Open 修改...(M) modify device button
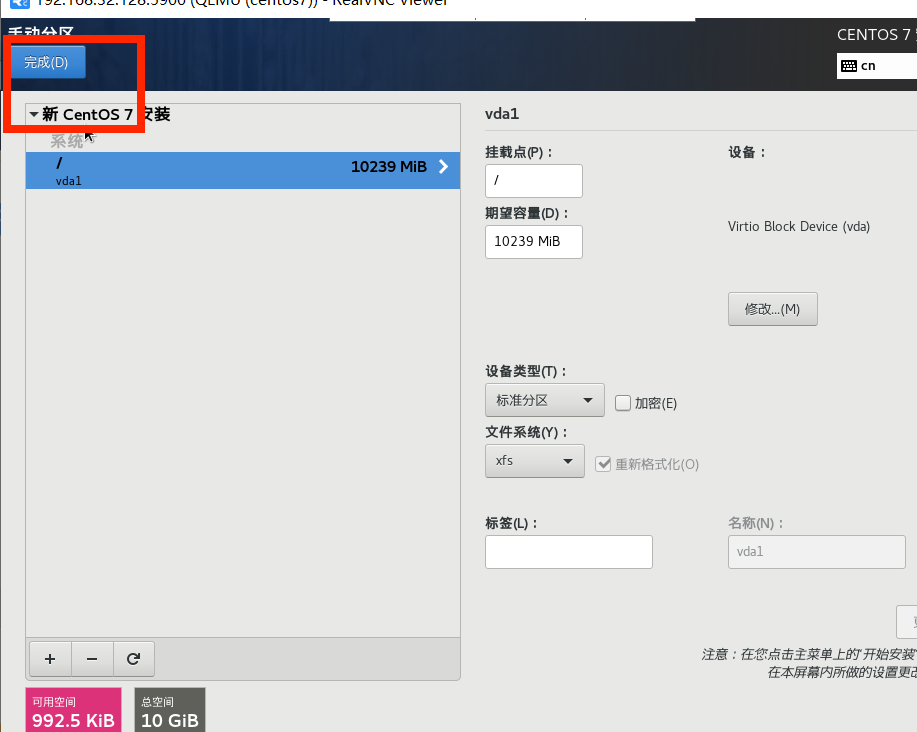This screenshot has width=917, height=732. (773, 309)
